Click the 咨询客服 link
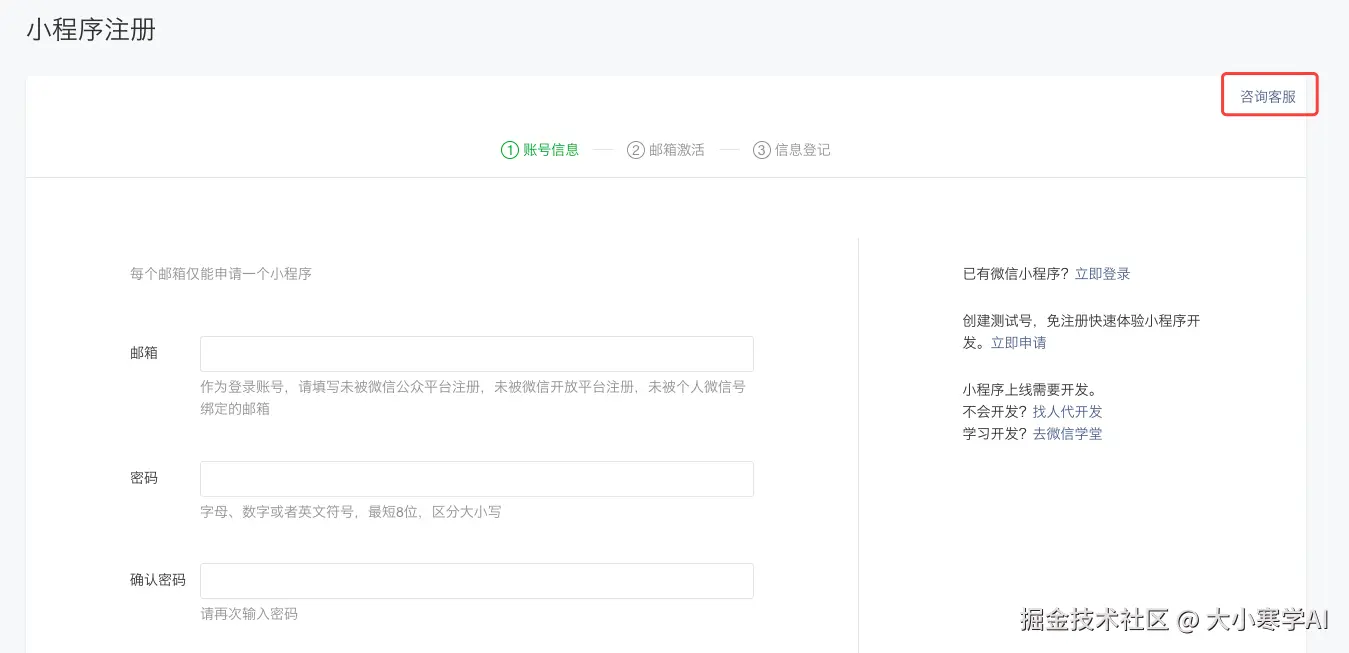The image size is (1349, 653). pyautogui.click(x=1268, y=96)
